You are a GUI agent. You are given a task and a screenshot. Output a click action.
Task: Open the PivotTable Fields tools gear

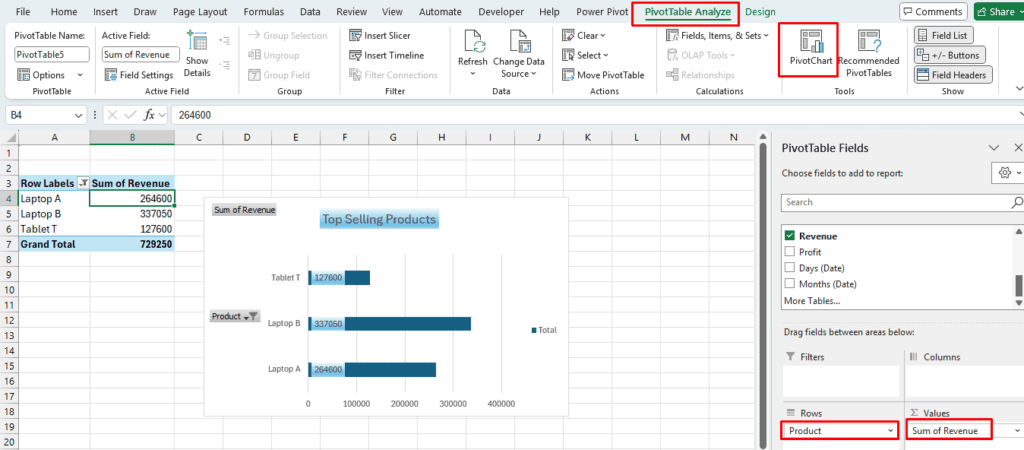1008,172
